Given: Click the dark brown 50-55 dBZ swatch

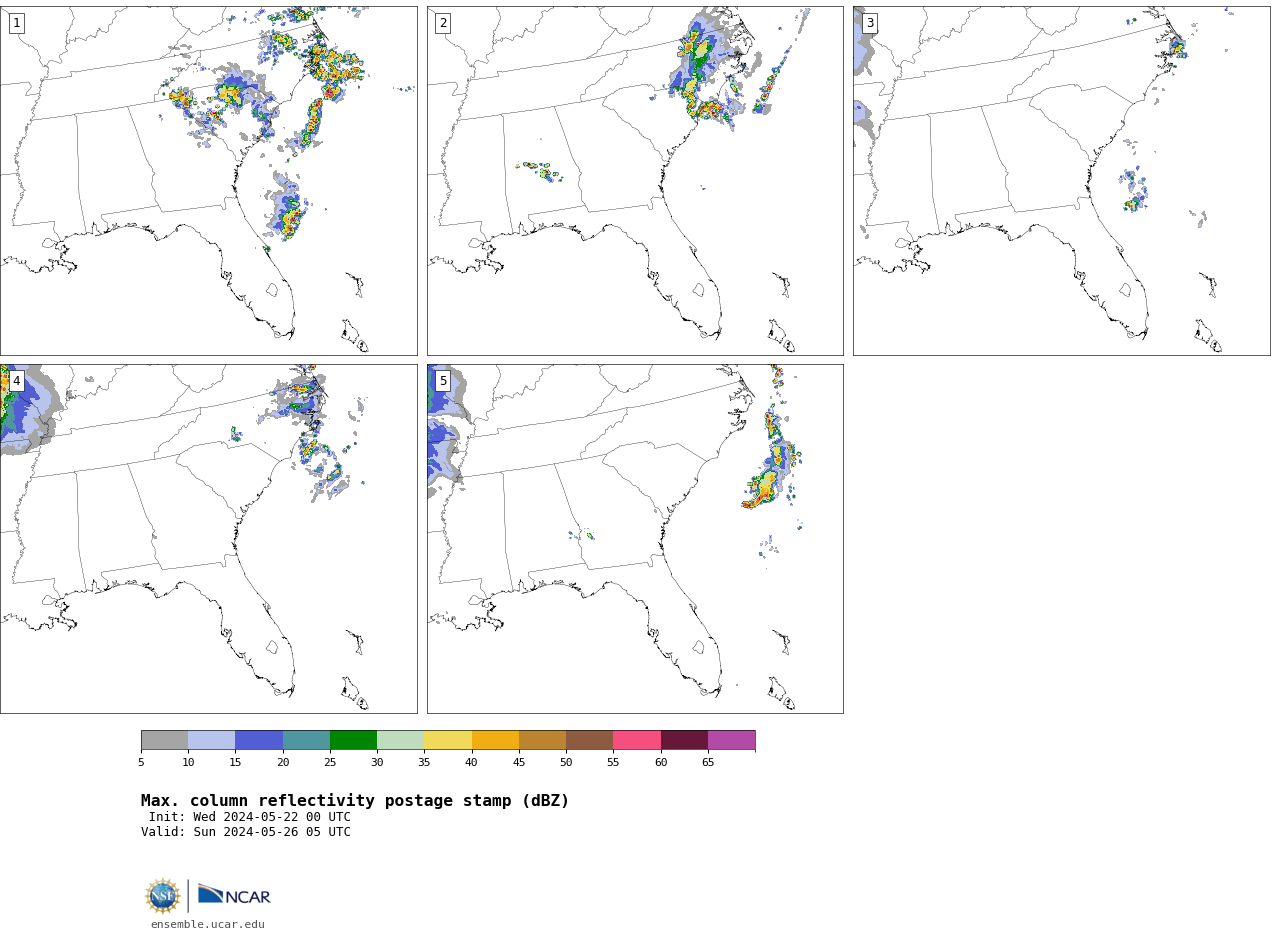Looking at the screenshot, I should pyautogui.click(x=589, y=740).
